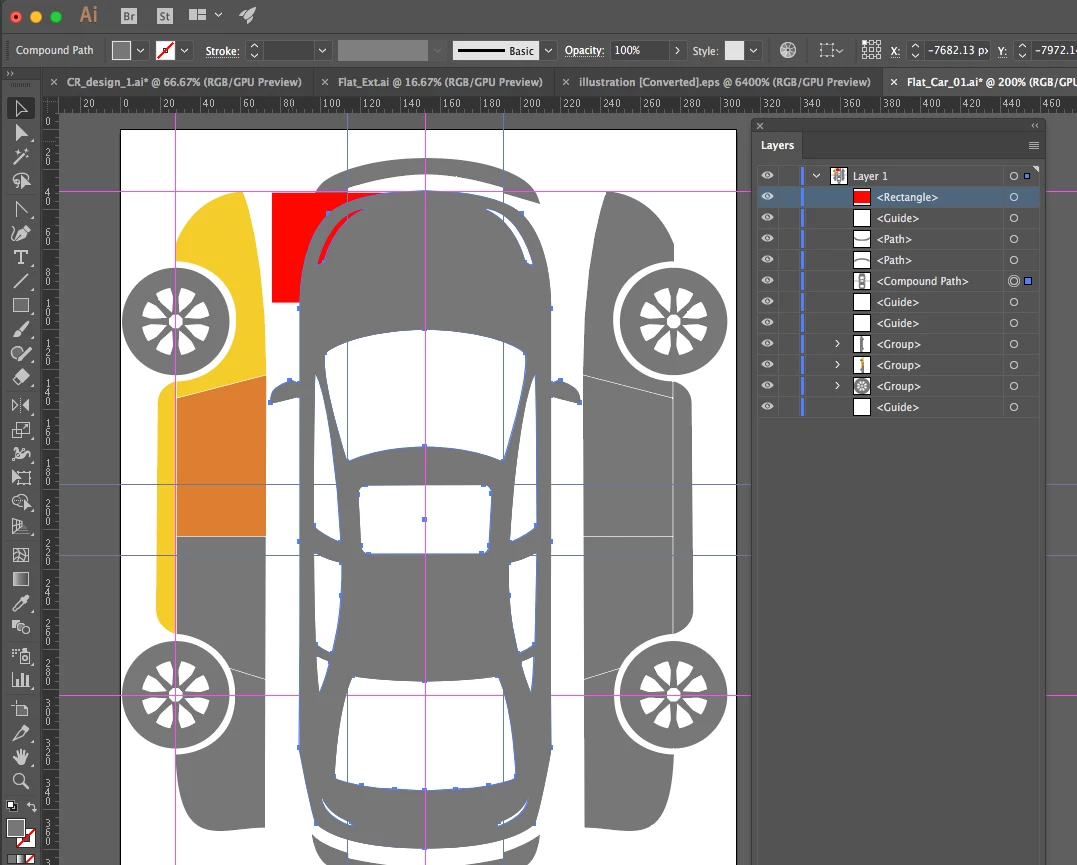Click the Fill color swatch in control bar
Viewport: 1077px width, 865px height.
pyautogui.click(x=121, y=50)
